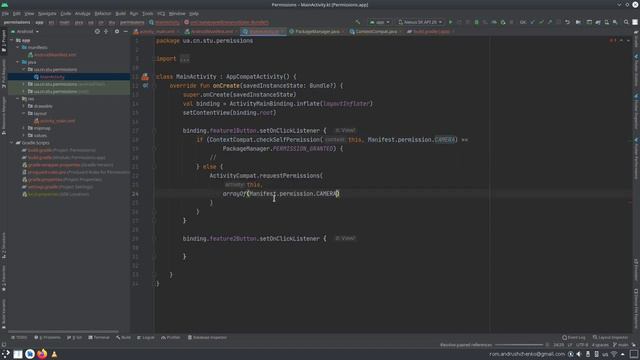Click horizontal scrollbar of Project panel

(63, 331)
